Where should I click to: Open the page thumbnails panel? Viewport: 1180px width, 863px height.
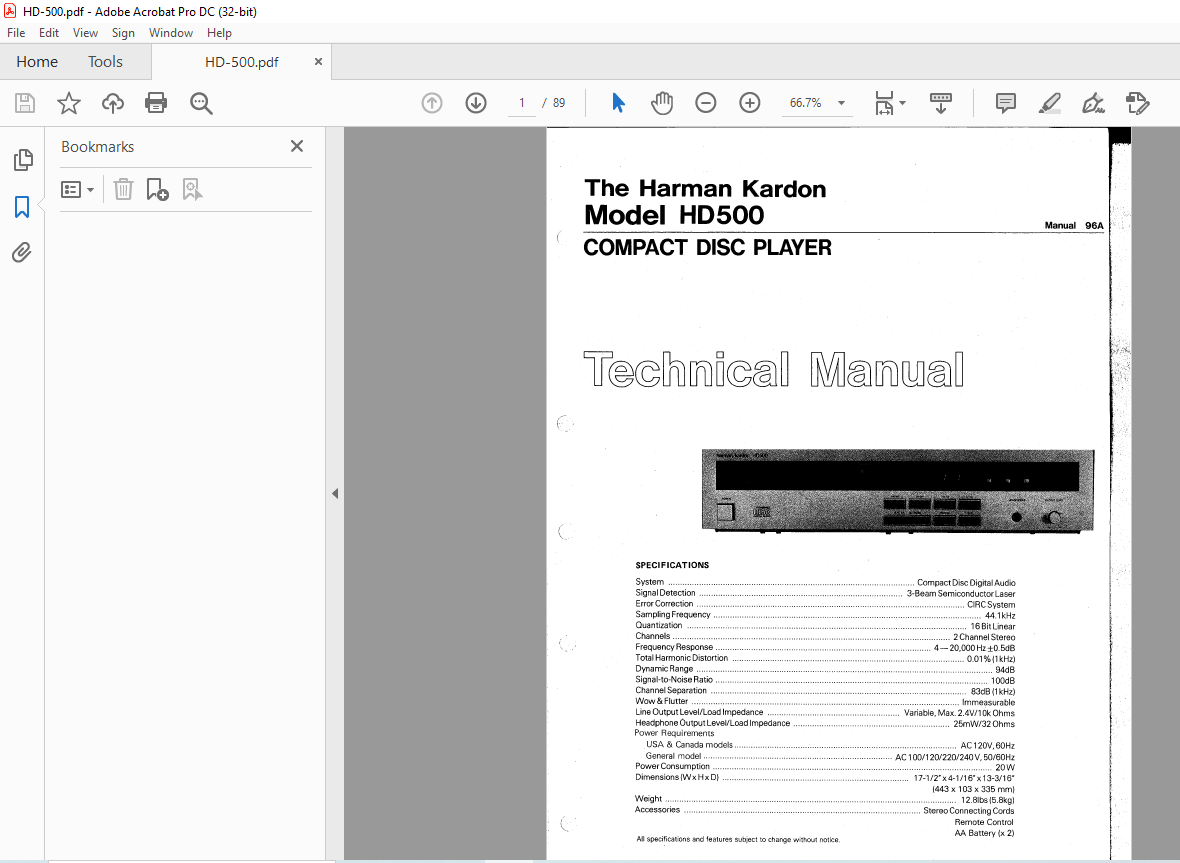(x=23, y=160)
